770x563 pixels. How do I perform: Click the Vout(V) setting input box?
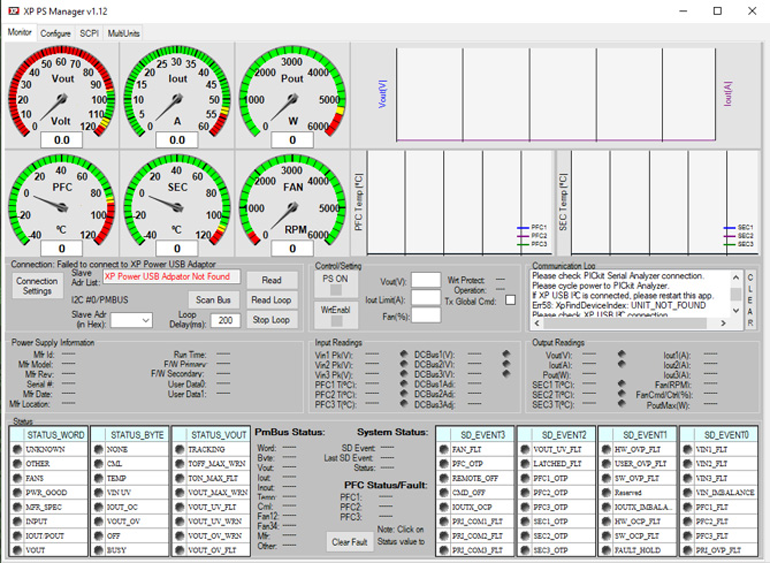(426, 280)
